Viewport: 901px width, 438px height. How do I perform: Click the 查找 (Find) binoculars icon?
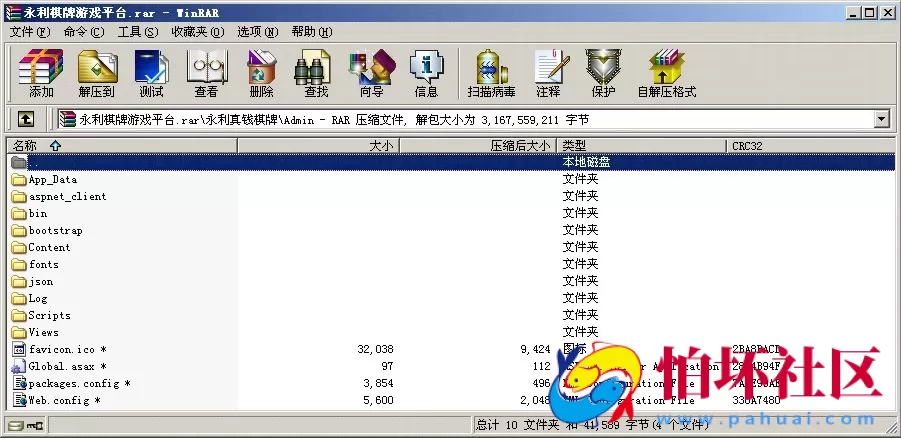point(315,74)
